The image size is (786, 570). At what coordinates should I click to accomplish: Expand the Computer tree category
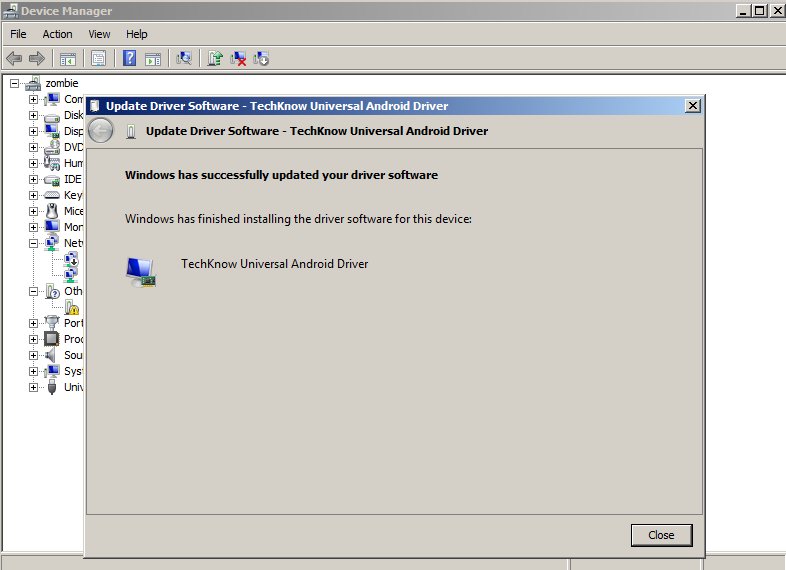[x=33, y=99]
